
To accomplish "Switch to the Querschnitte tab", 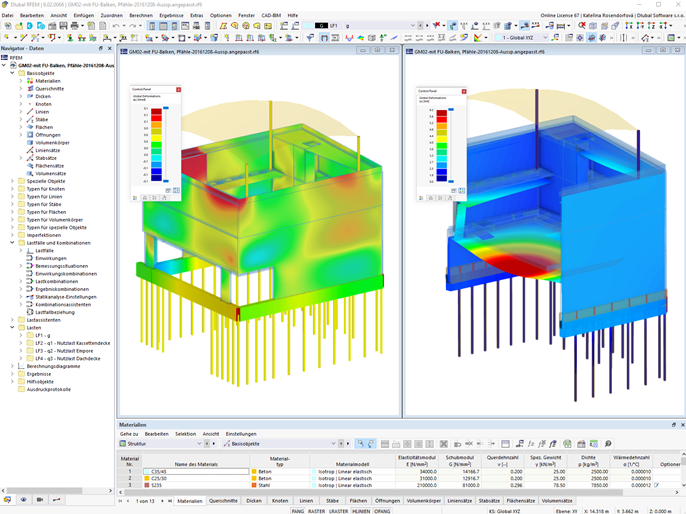I will click(x=223, y=501).
